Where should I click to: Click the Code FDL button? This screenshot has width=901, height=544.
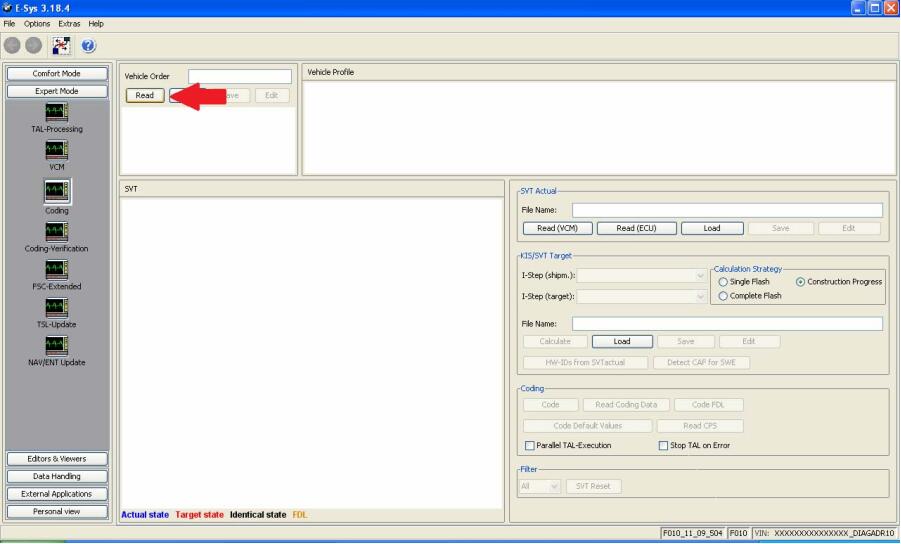(708, 405)
